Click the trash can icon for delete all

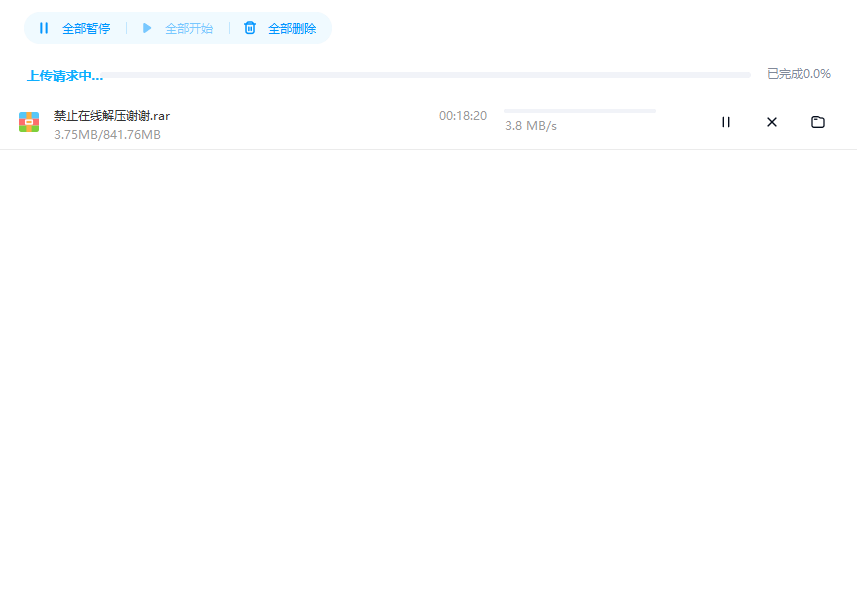[x=250, y=28]
